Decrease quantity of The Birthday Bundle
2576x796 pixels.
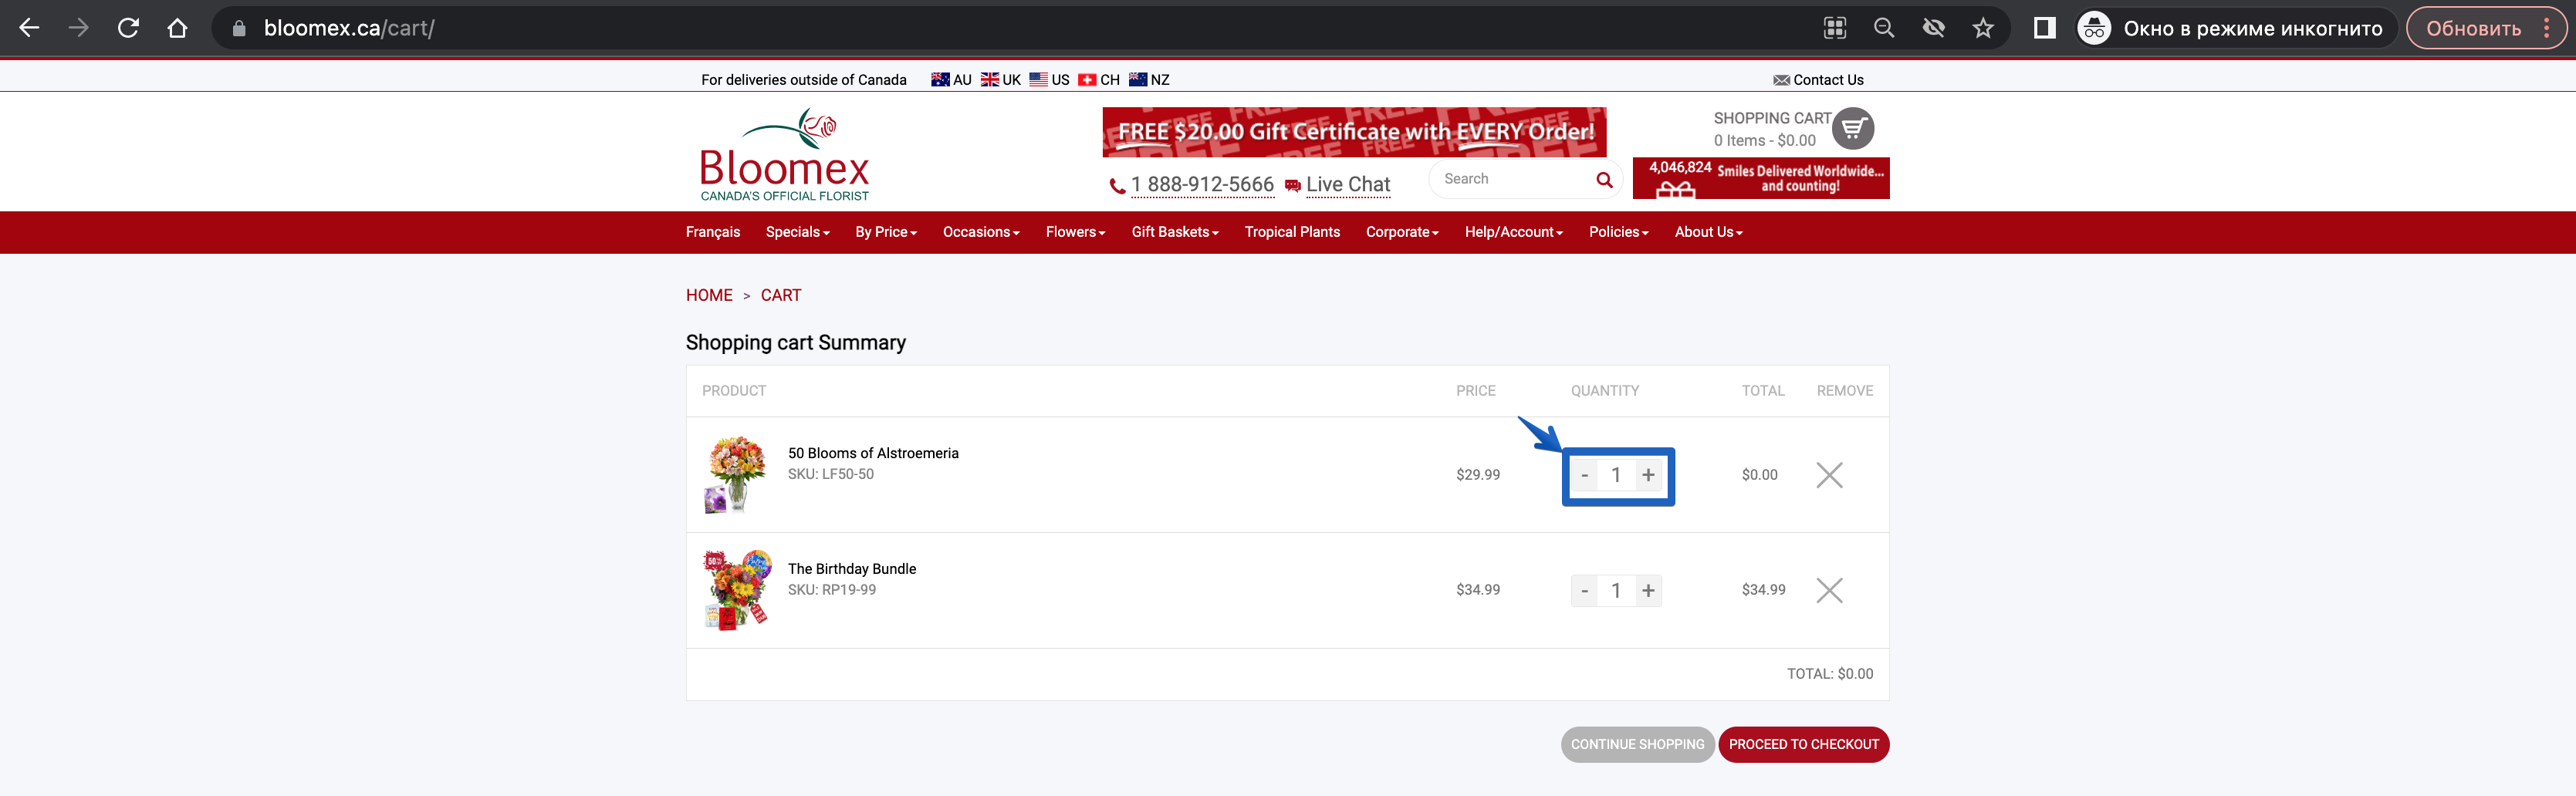[1584, 591]
